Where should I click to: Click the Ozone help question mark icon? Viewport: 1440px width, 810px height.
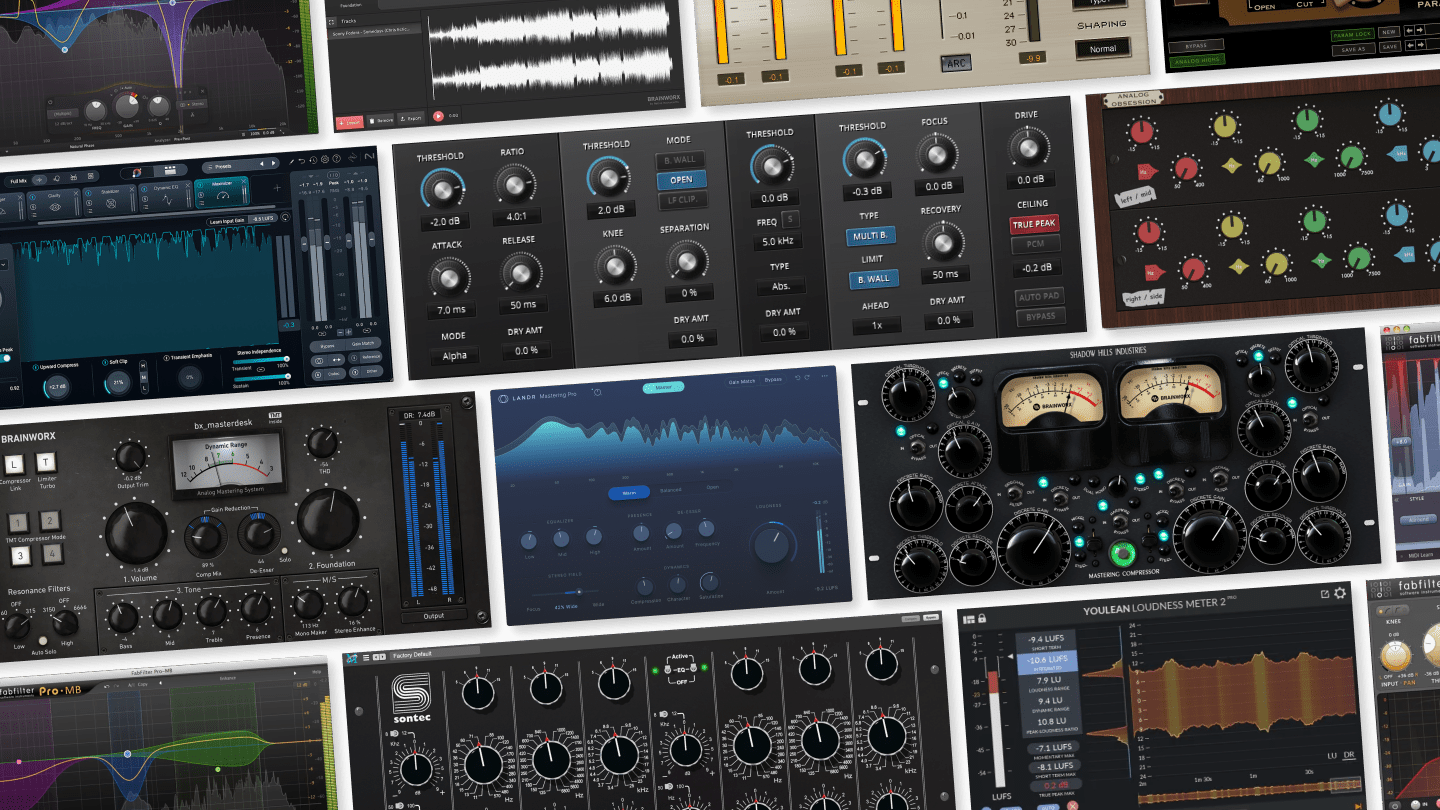[337, 159]
